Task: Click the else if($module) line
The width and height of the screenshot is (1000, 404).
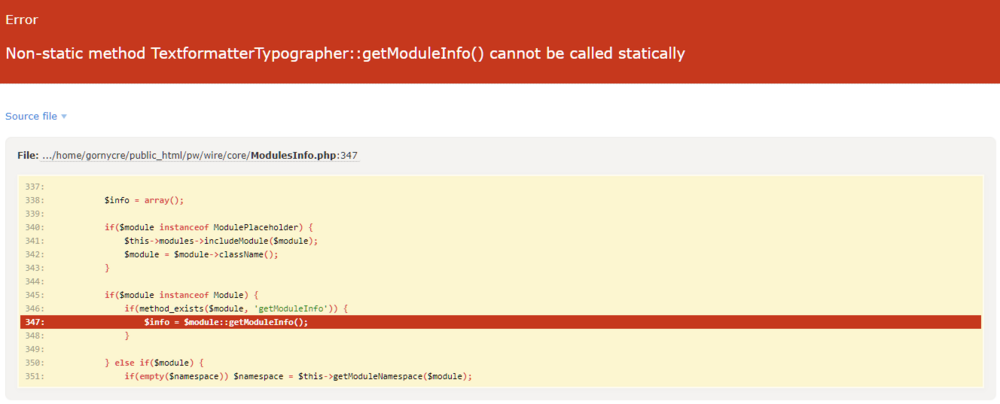Action: 154,362
